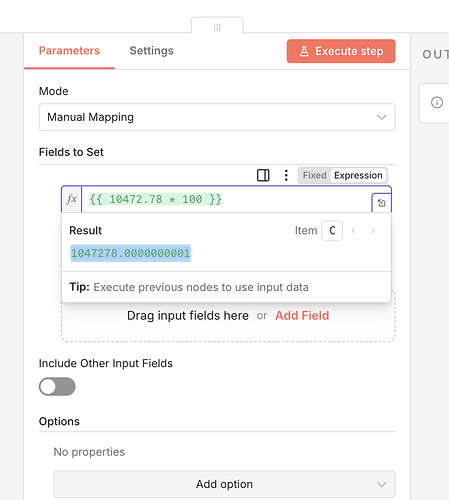The image size is (449, 500).
Task: Click inside the expression input field
Action: [x=227, y=199]
